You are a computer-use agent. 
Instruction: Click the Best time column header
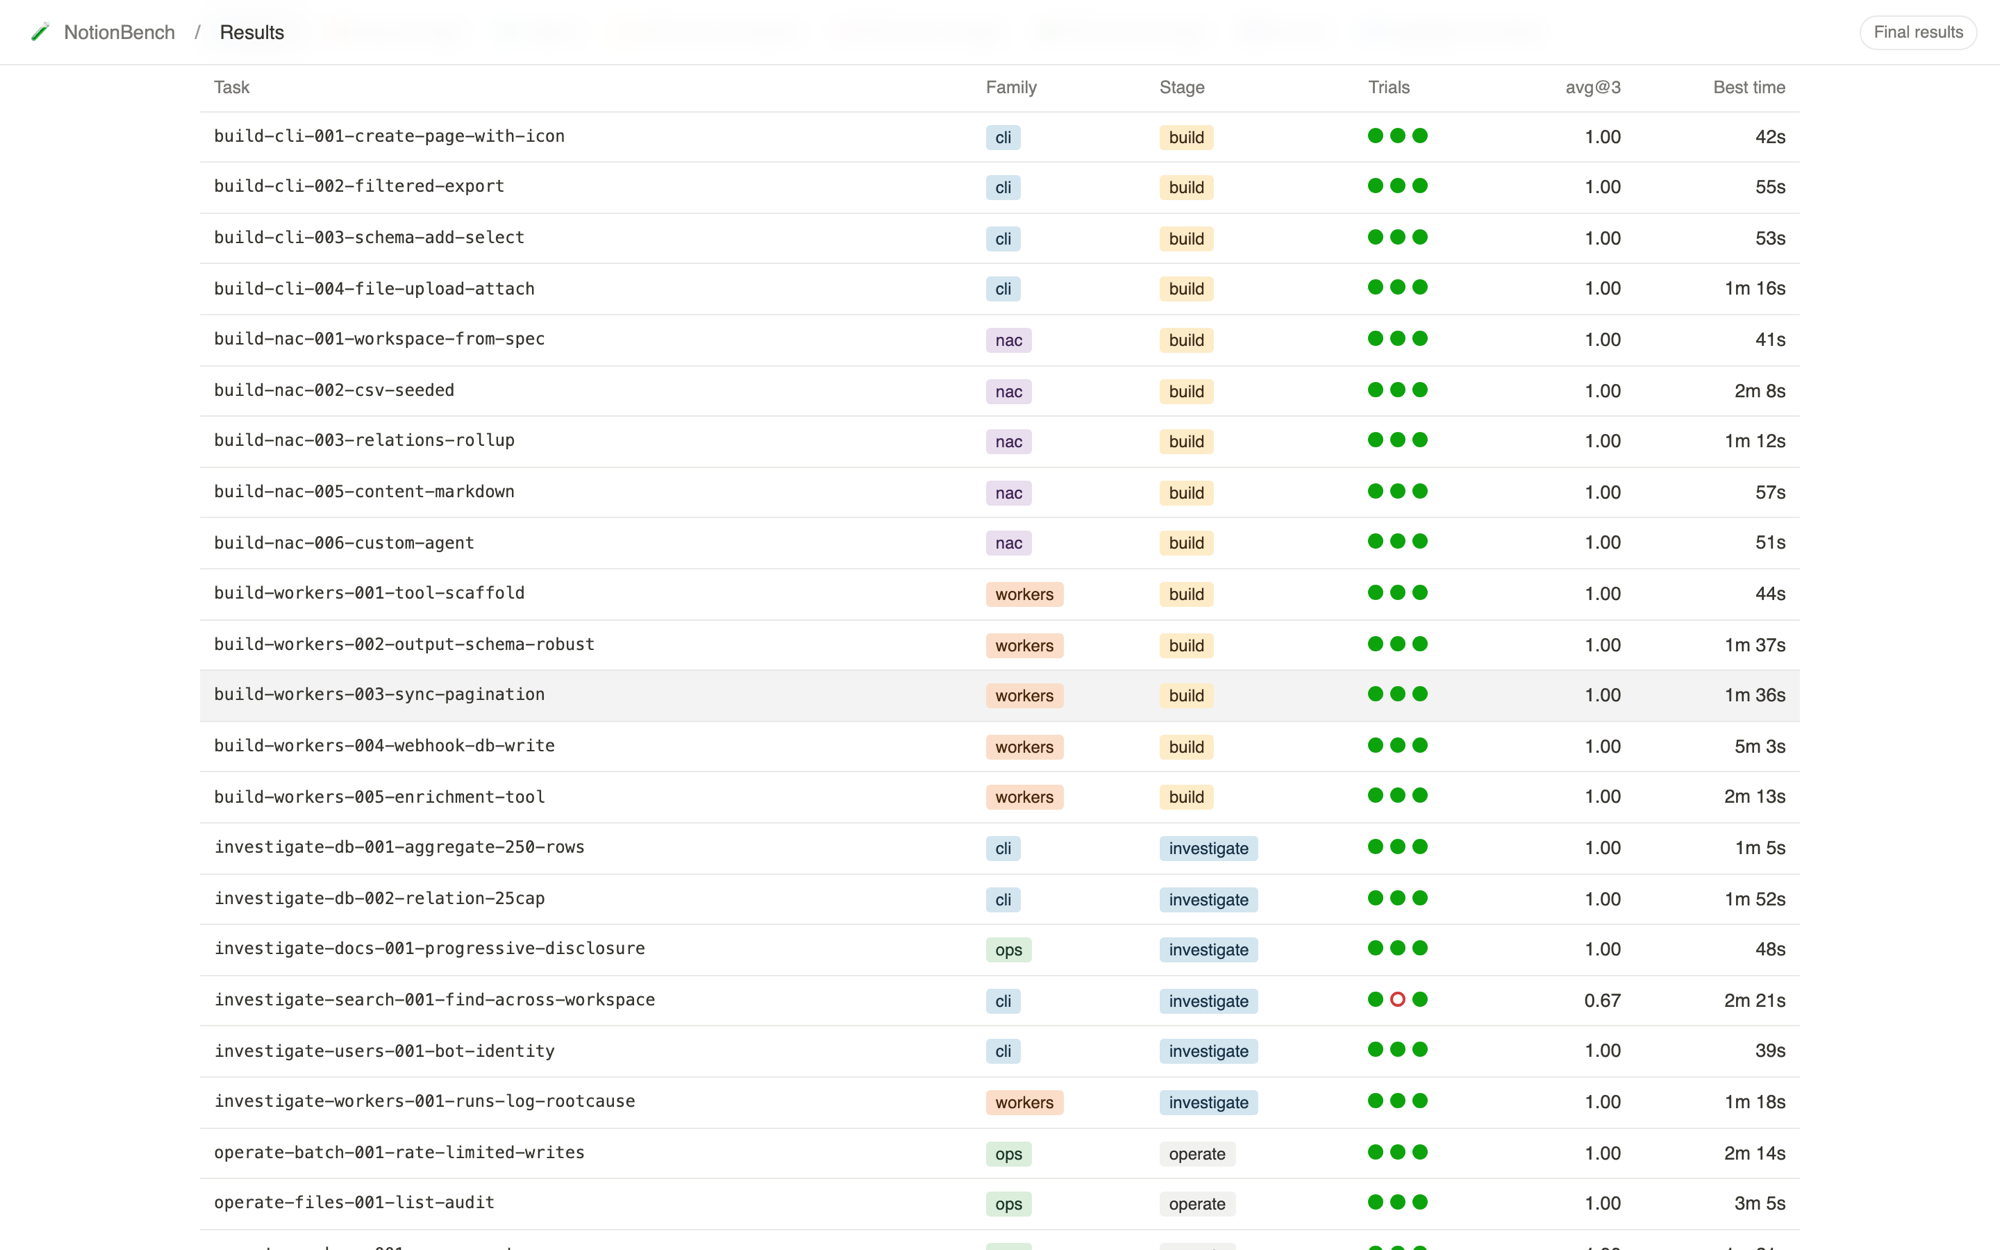pos(1748,87)
